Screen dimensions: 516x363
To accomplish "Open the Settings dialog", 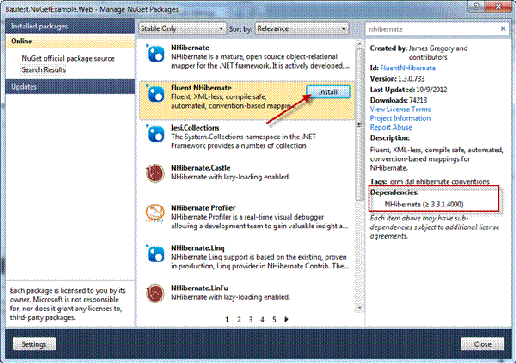I will (34, 344).
